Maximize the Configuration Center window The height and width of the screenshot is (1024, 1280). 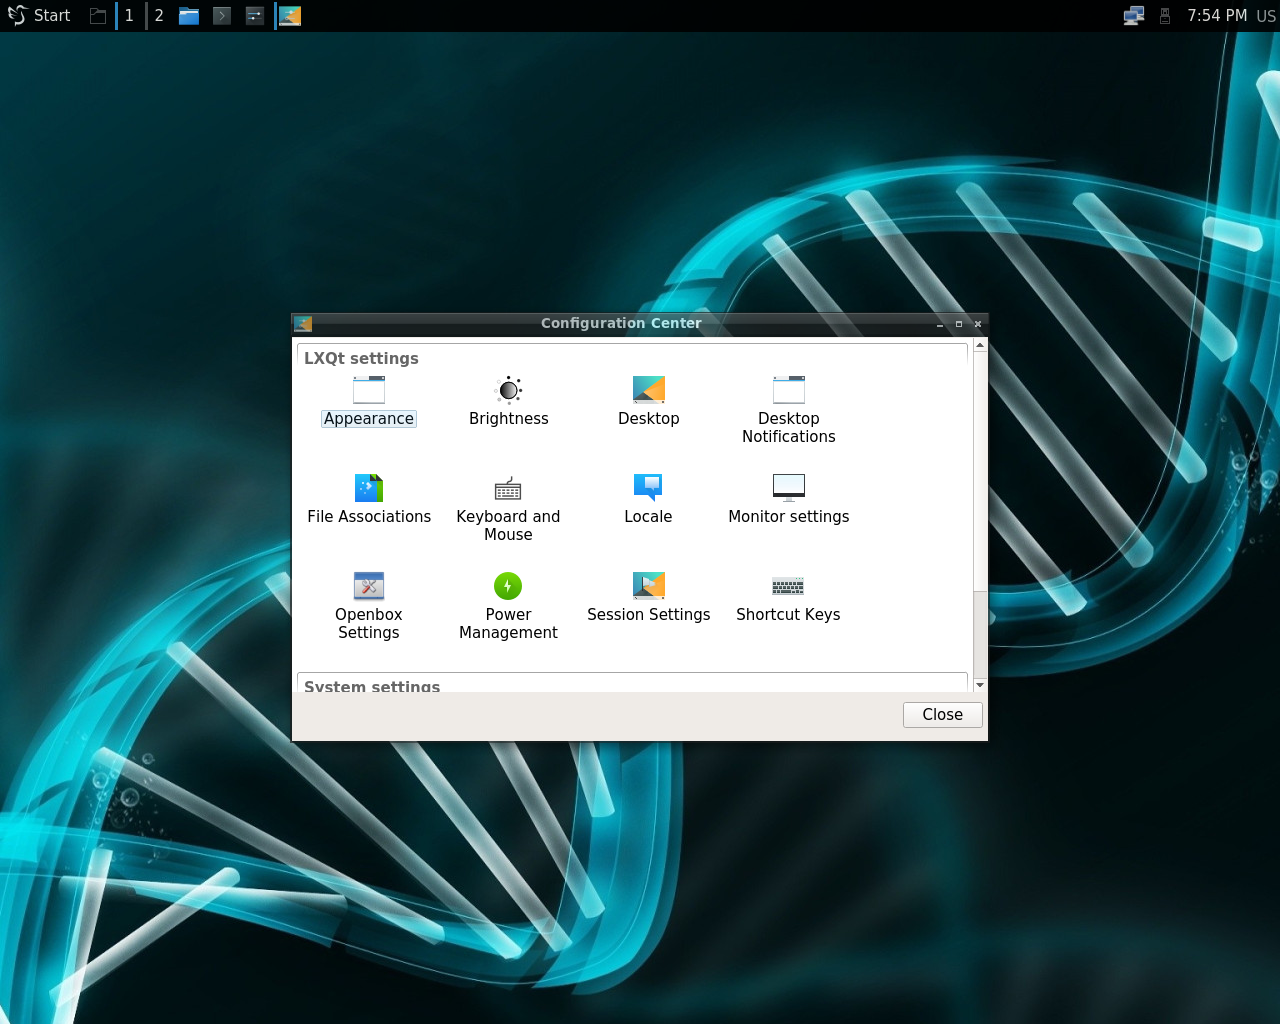pos(959,324)
